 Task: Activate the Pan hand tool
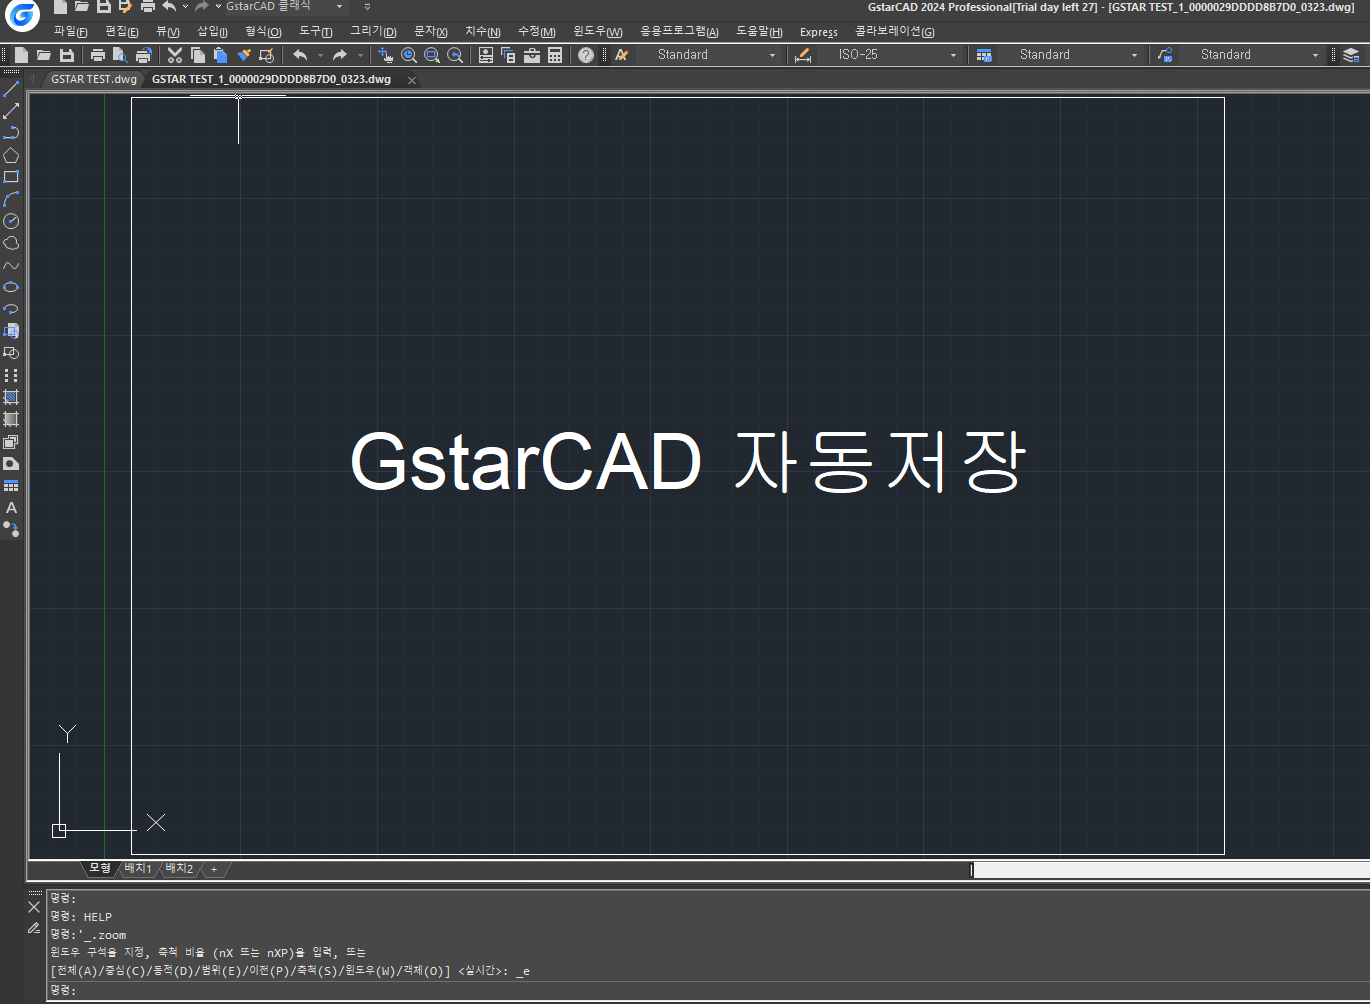tap(386, 55)
